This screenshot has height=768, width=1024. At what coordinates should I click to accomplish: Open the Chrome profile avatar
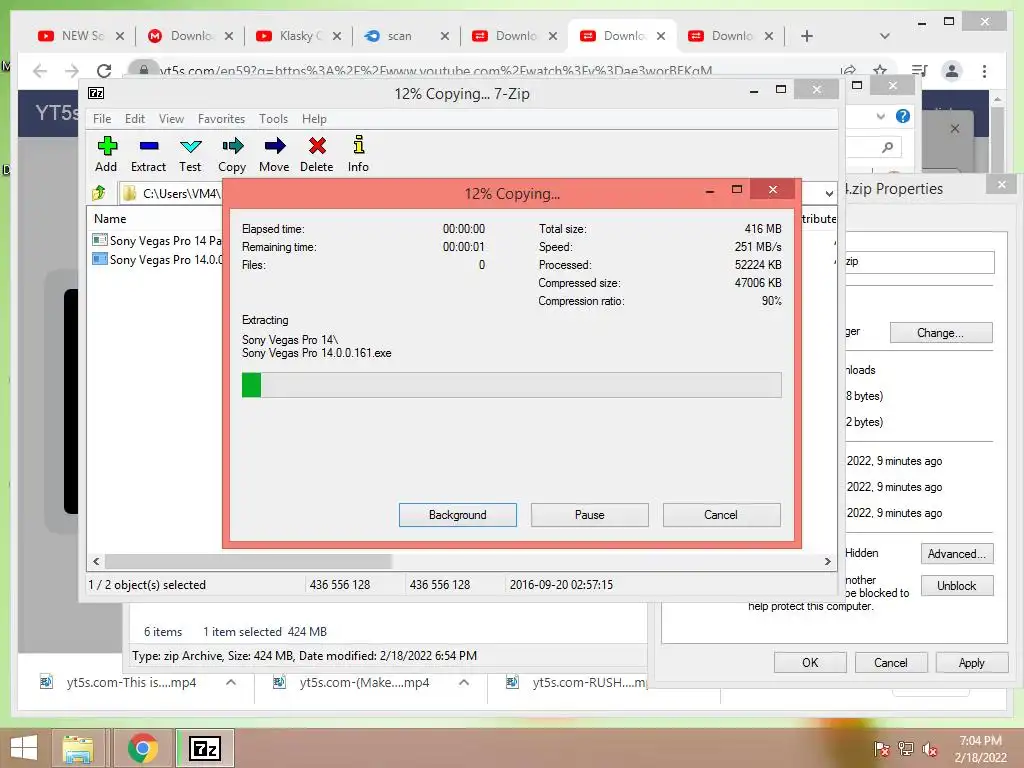click(x=952, y=71)
